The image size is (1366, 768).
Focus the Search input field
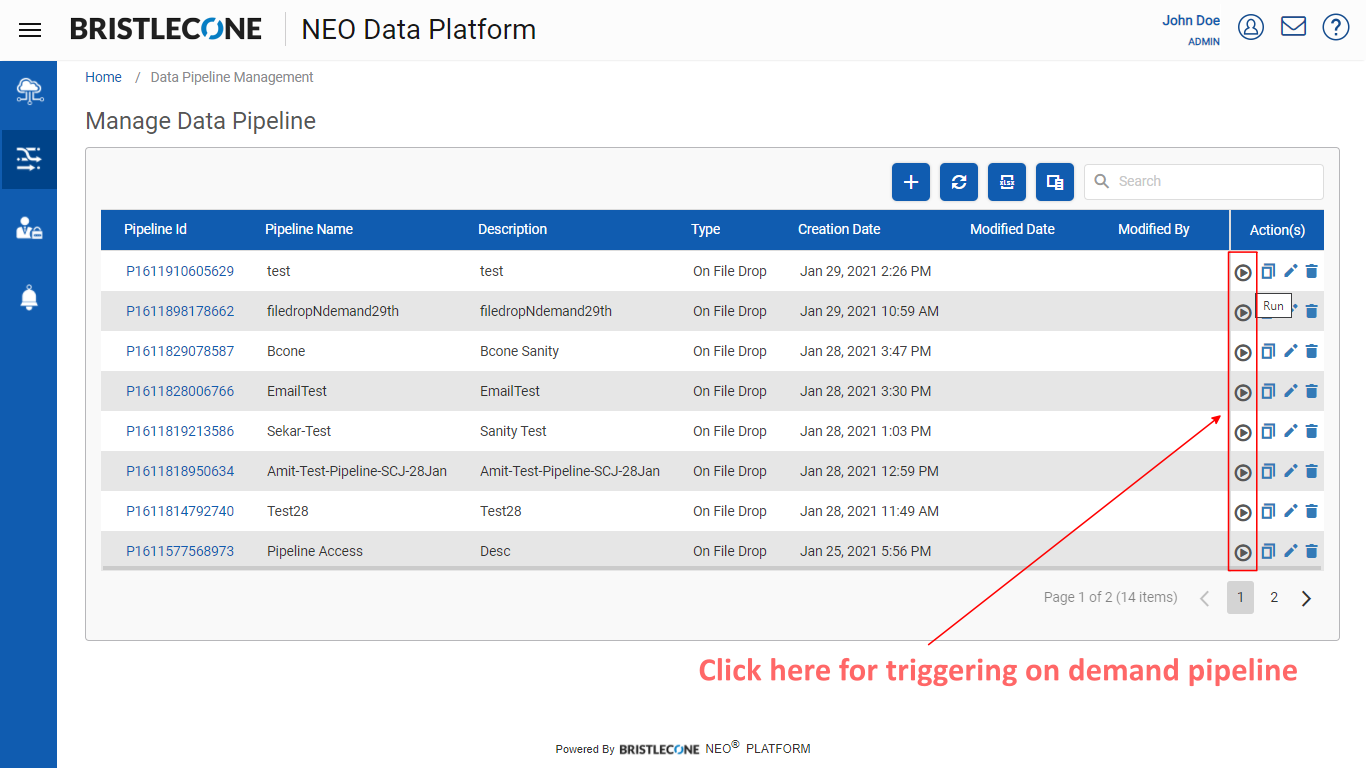[x=1204, y=182]
